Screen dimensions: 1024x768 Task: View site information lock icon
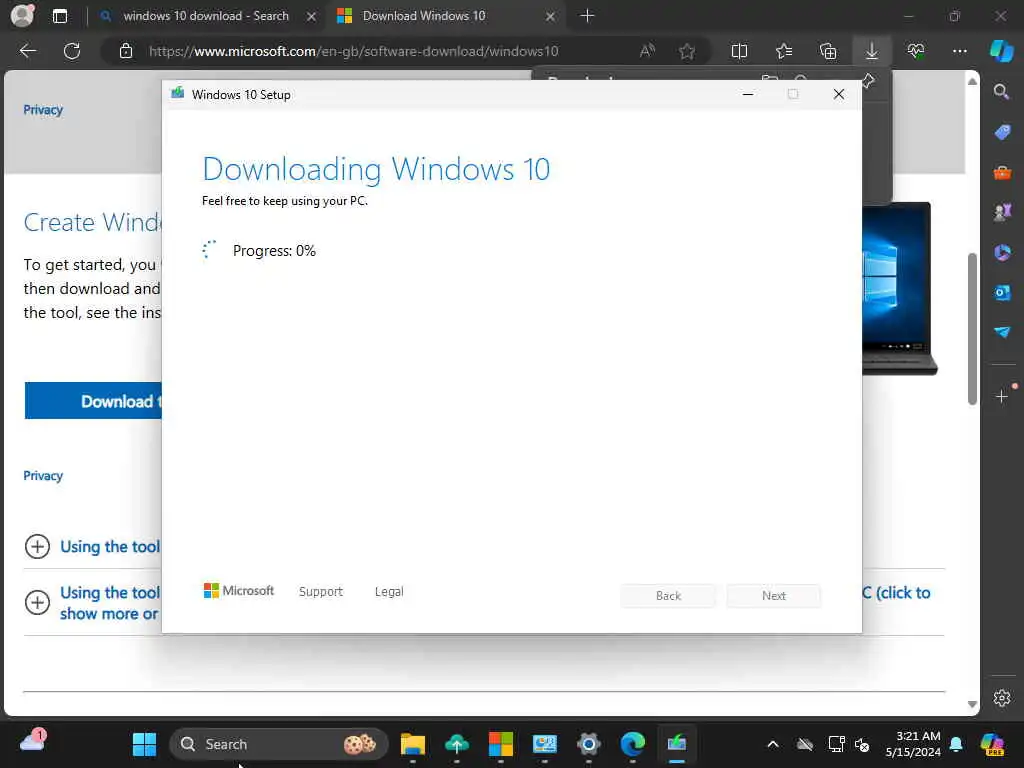pos(126,51)
